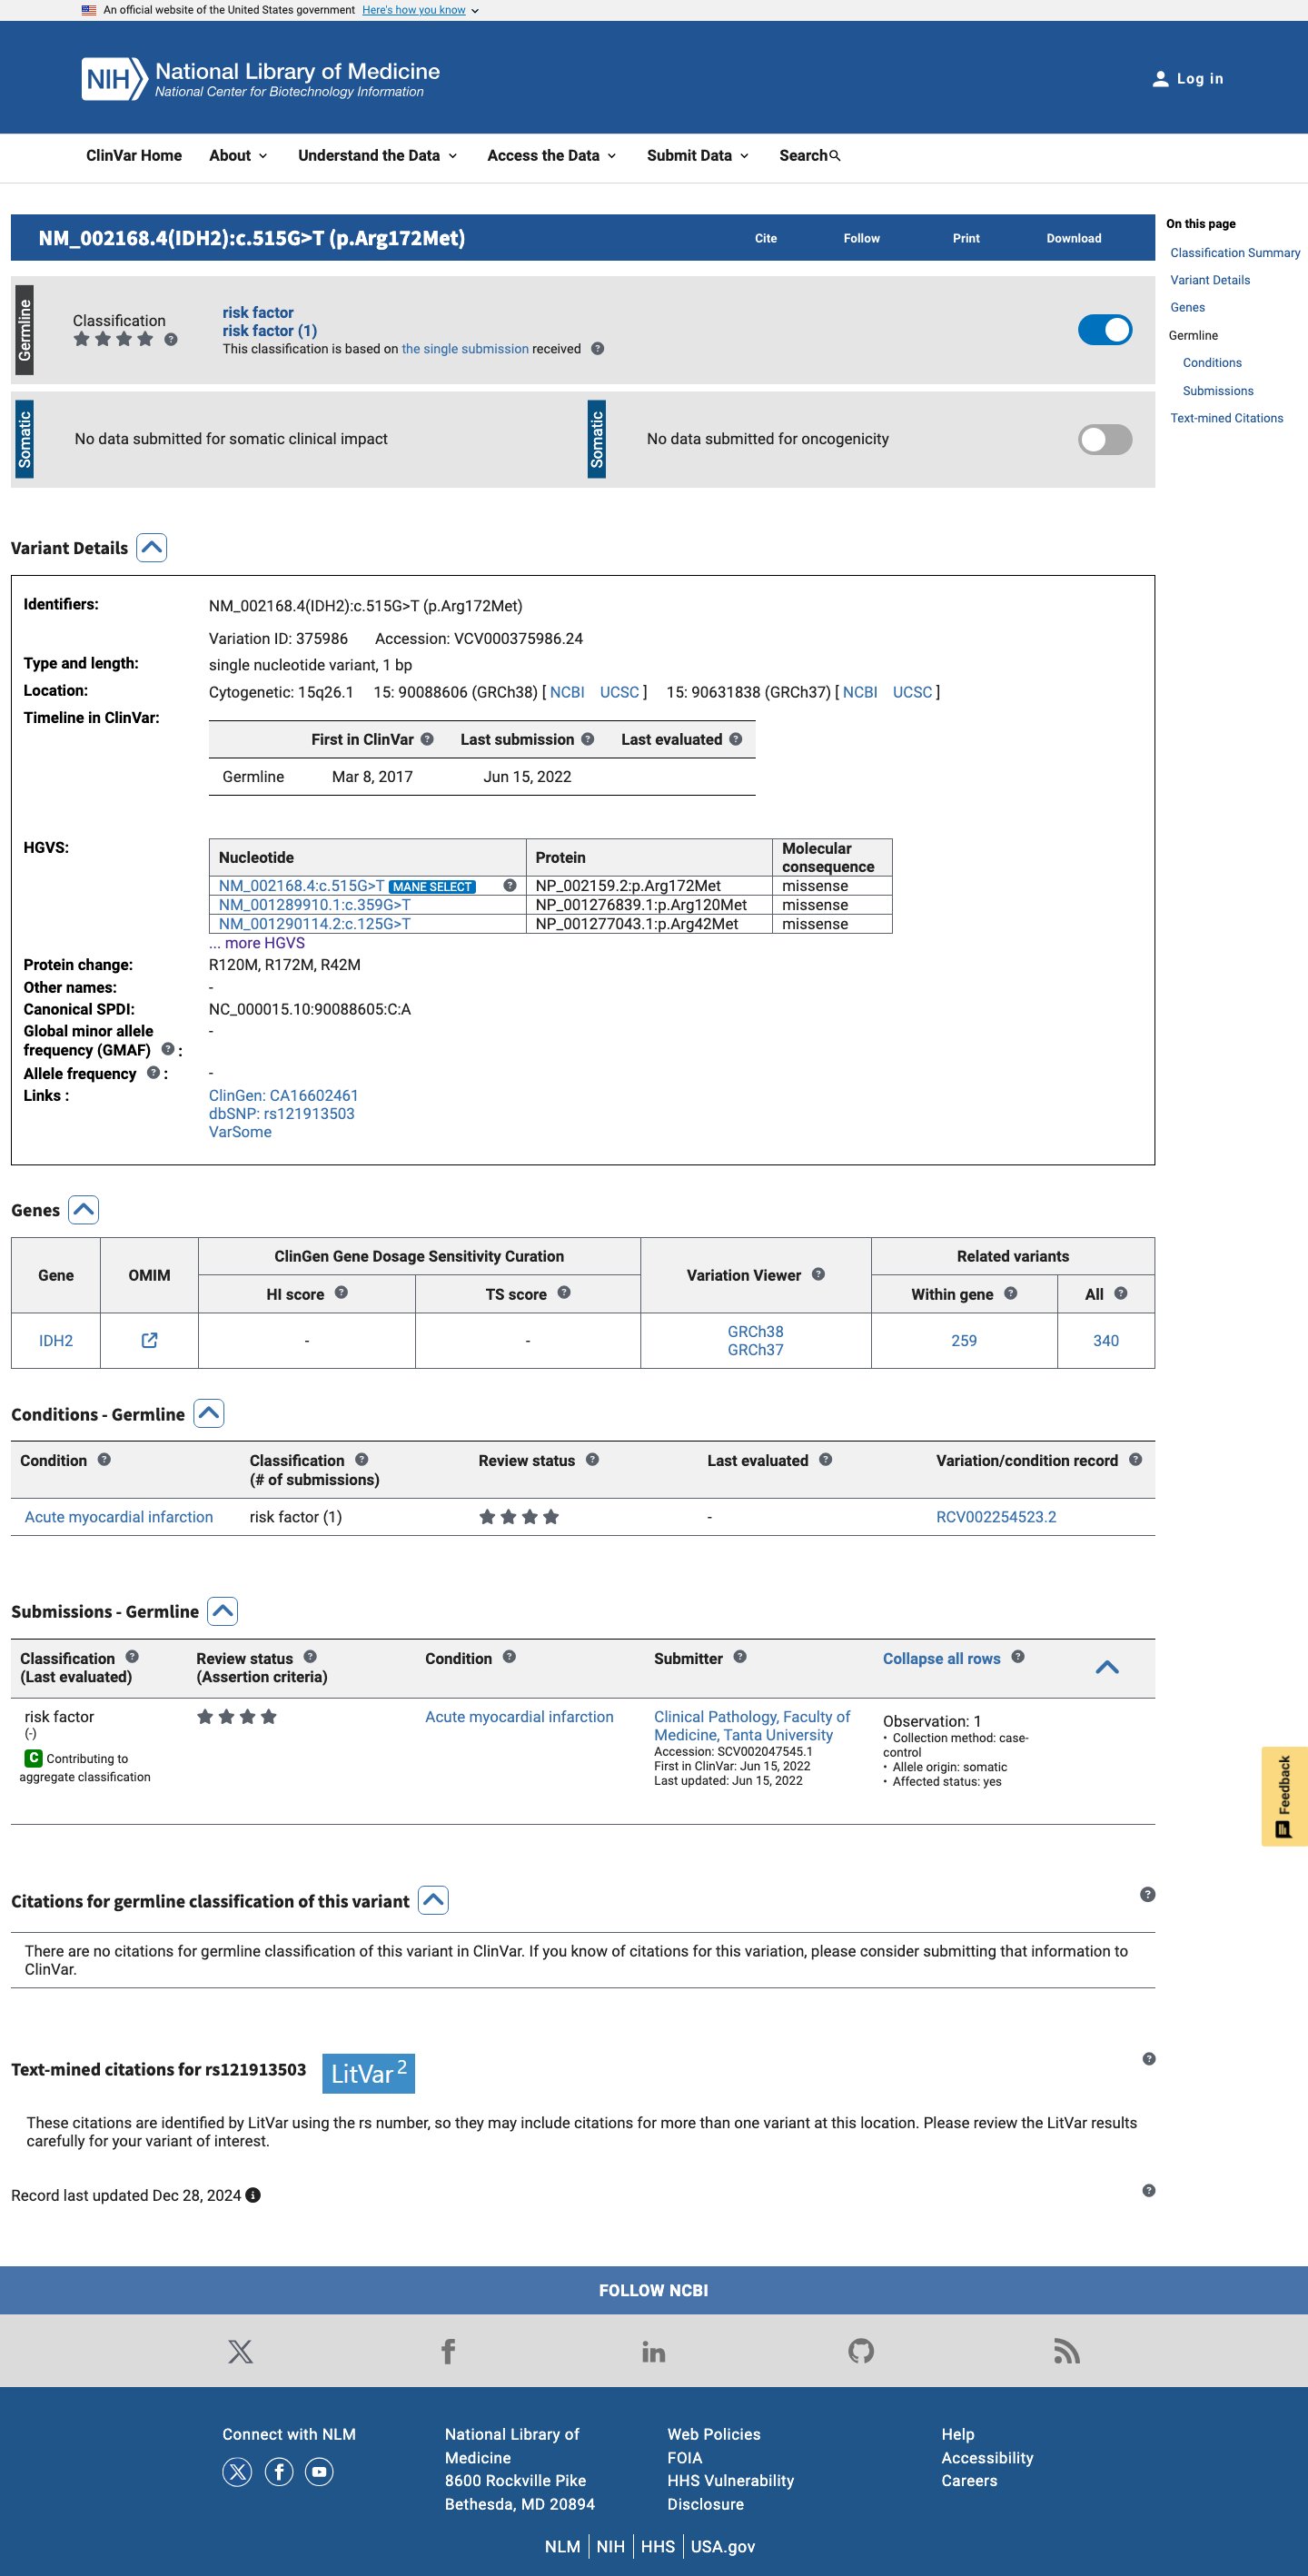Open the 259 within-gene variants link

click(963, 1341)
